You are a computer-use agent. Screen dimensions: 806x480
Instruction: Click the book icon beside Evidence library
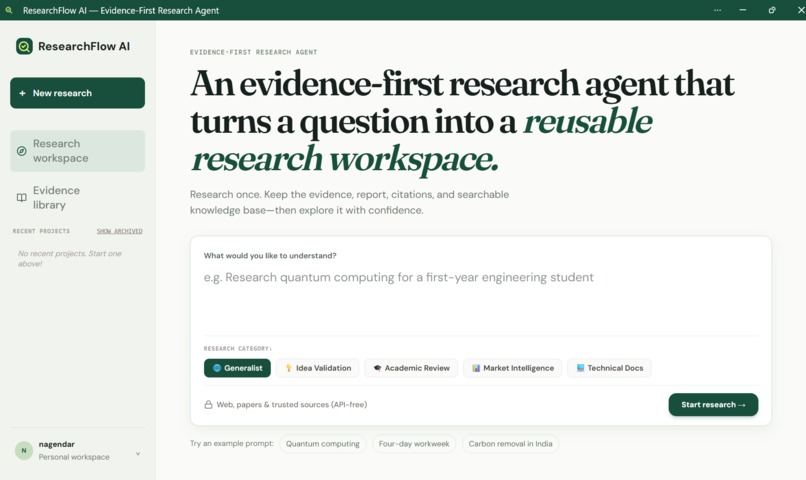[x=22, y=197]
